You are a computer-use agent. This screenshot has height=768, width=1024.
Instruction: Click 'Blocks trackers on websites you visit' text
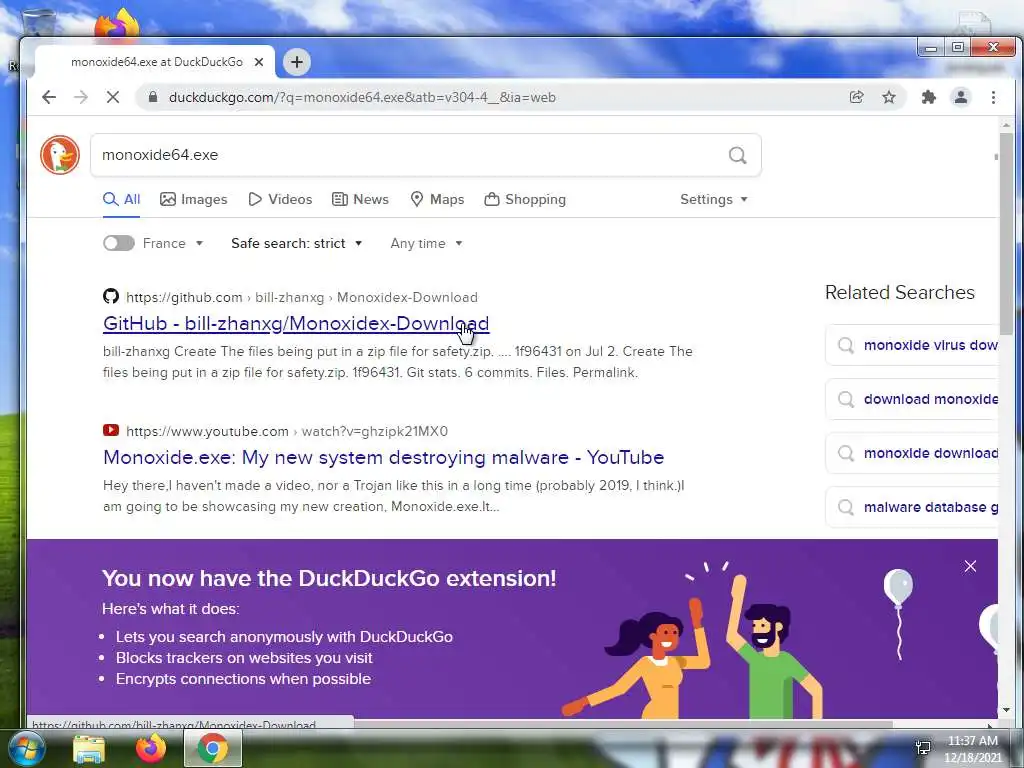point(244,658)
